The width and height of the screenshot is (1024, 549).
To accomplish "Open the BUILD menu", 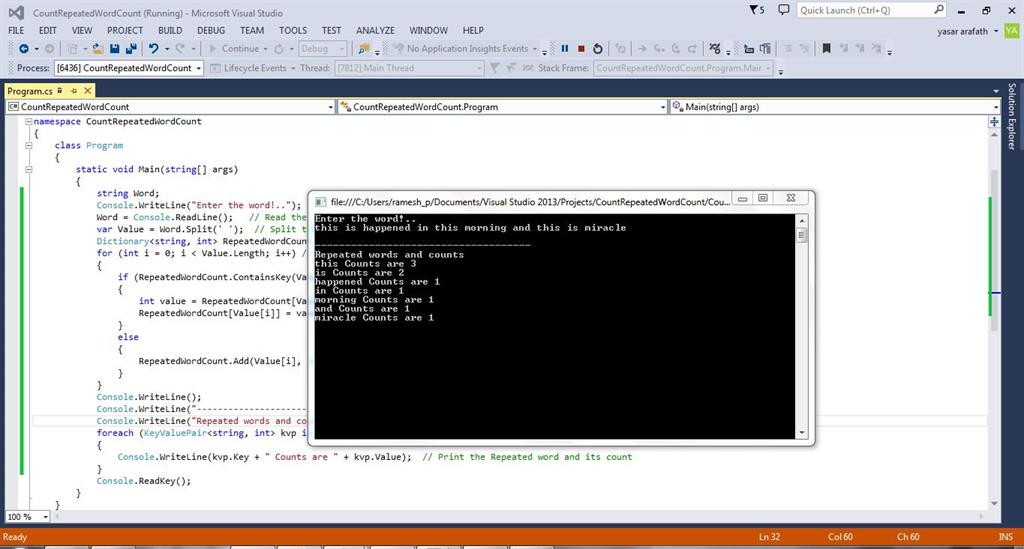I will (170, 30).
